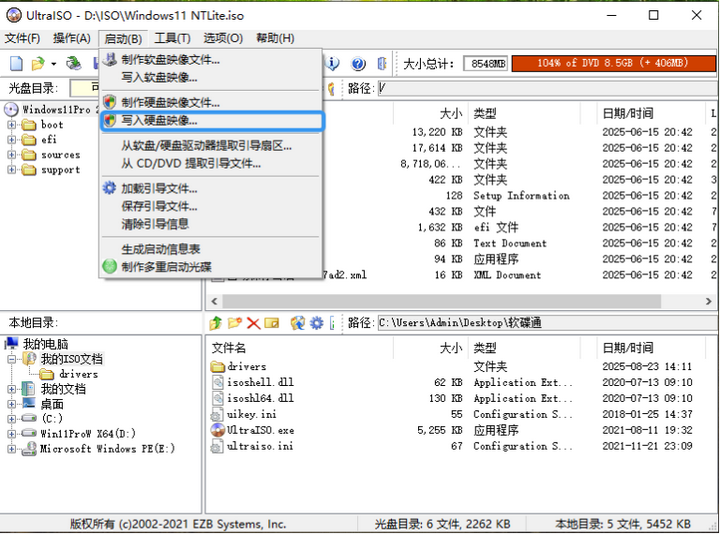Click the 8548MB total size field
Screen dimensions: 720x534
tap(485, 63)
